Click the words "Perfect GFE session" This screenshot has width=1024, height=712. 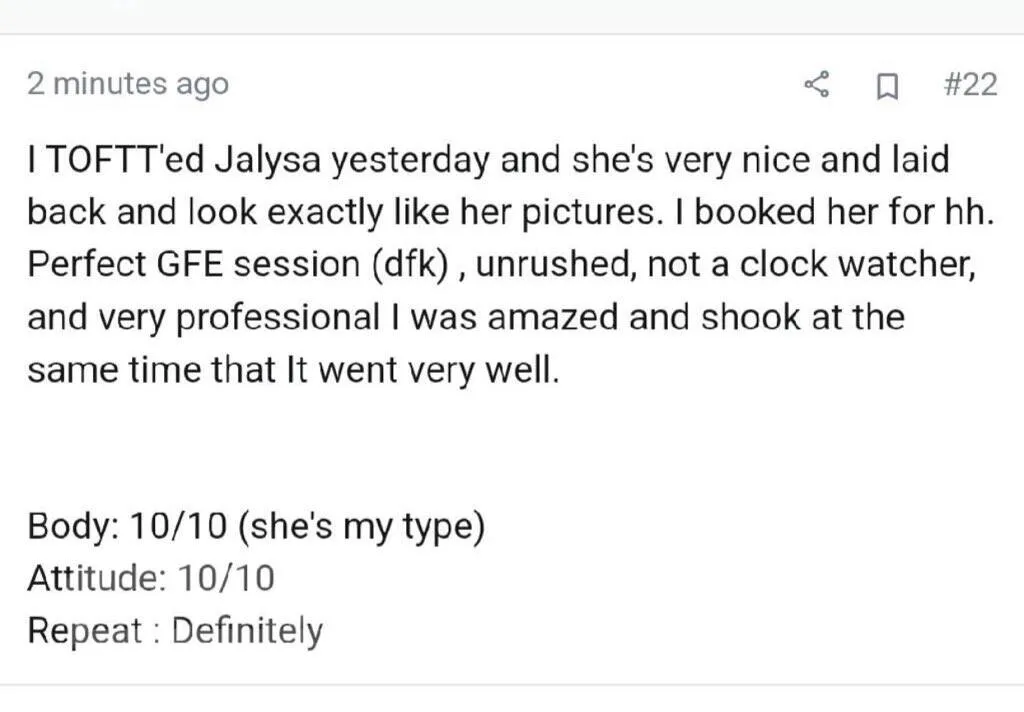tap(193, 265)
